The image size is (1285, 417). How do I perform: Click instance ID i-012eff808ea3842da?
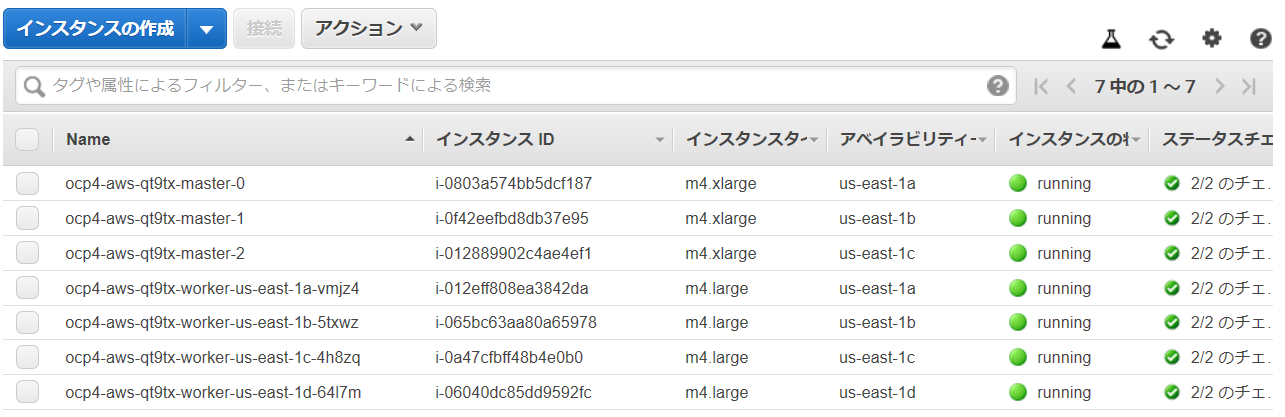pos(512,288)
